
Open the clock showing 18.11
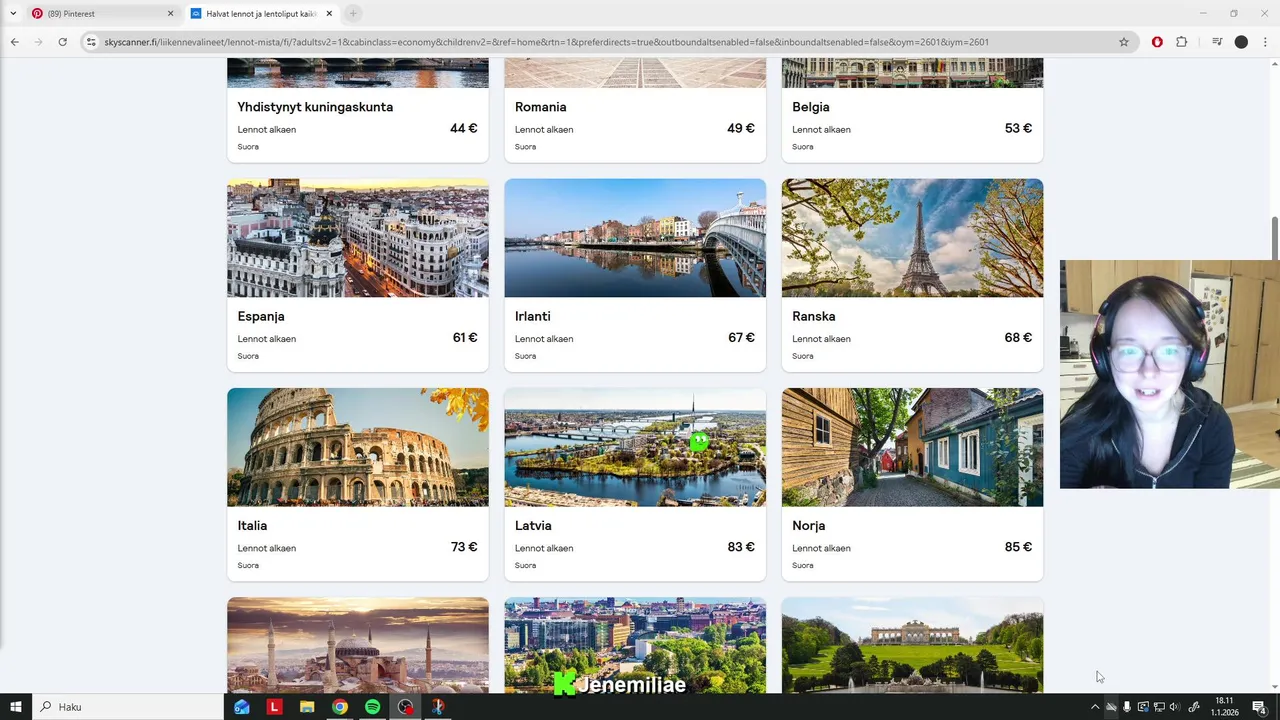(1225, 707)
